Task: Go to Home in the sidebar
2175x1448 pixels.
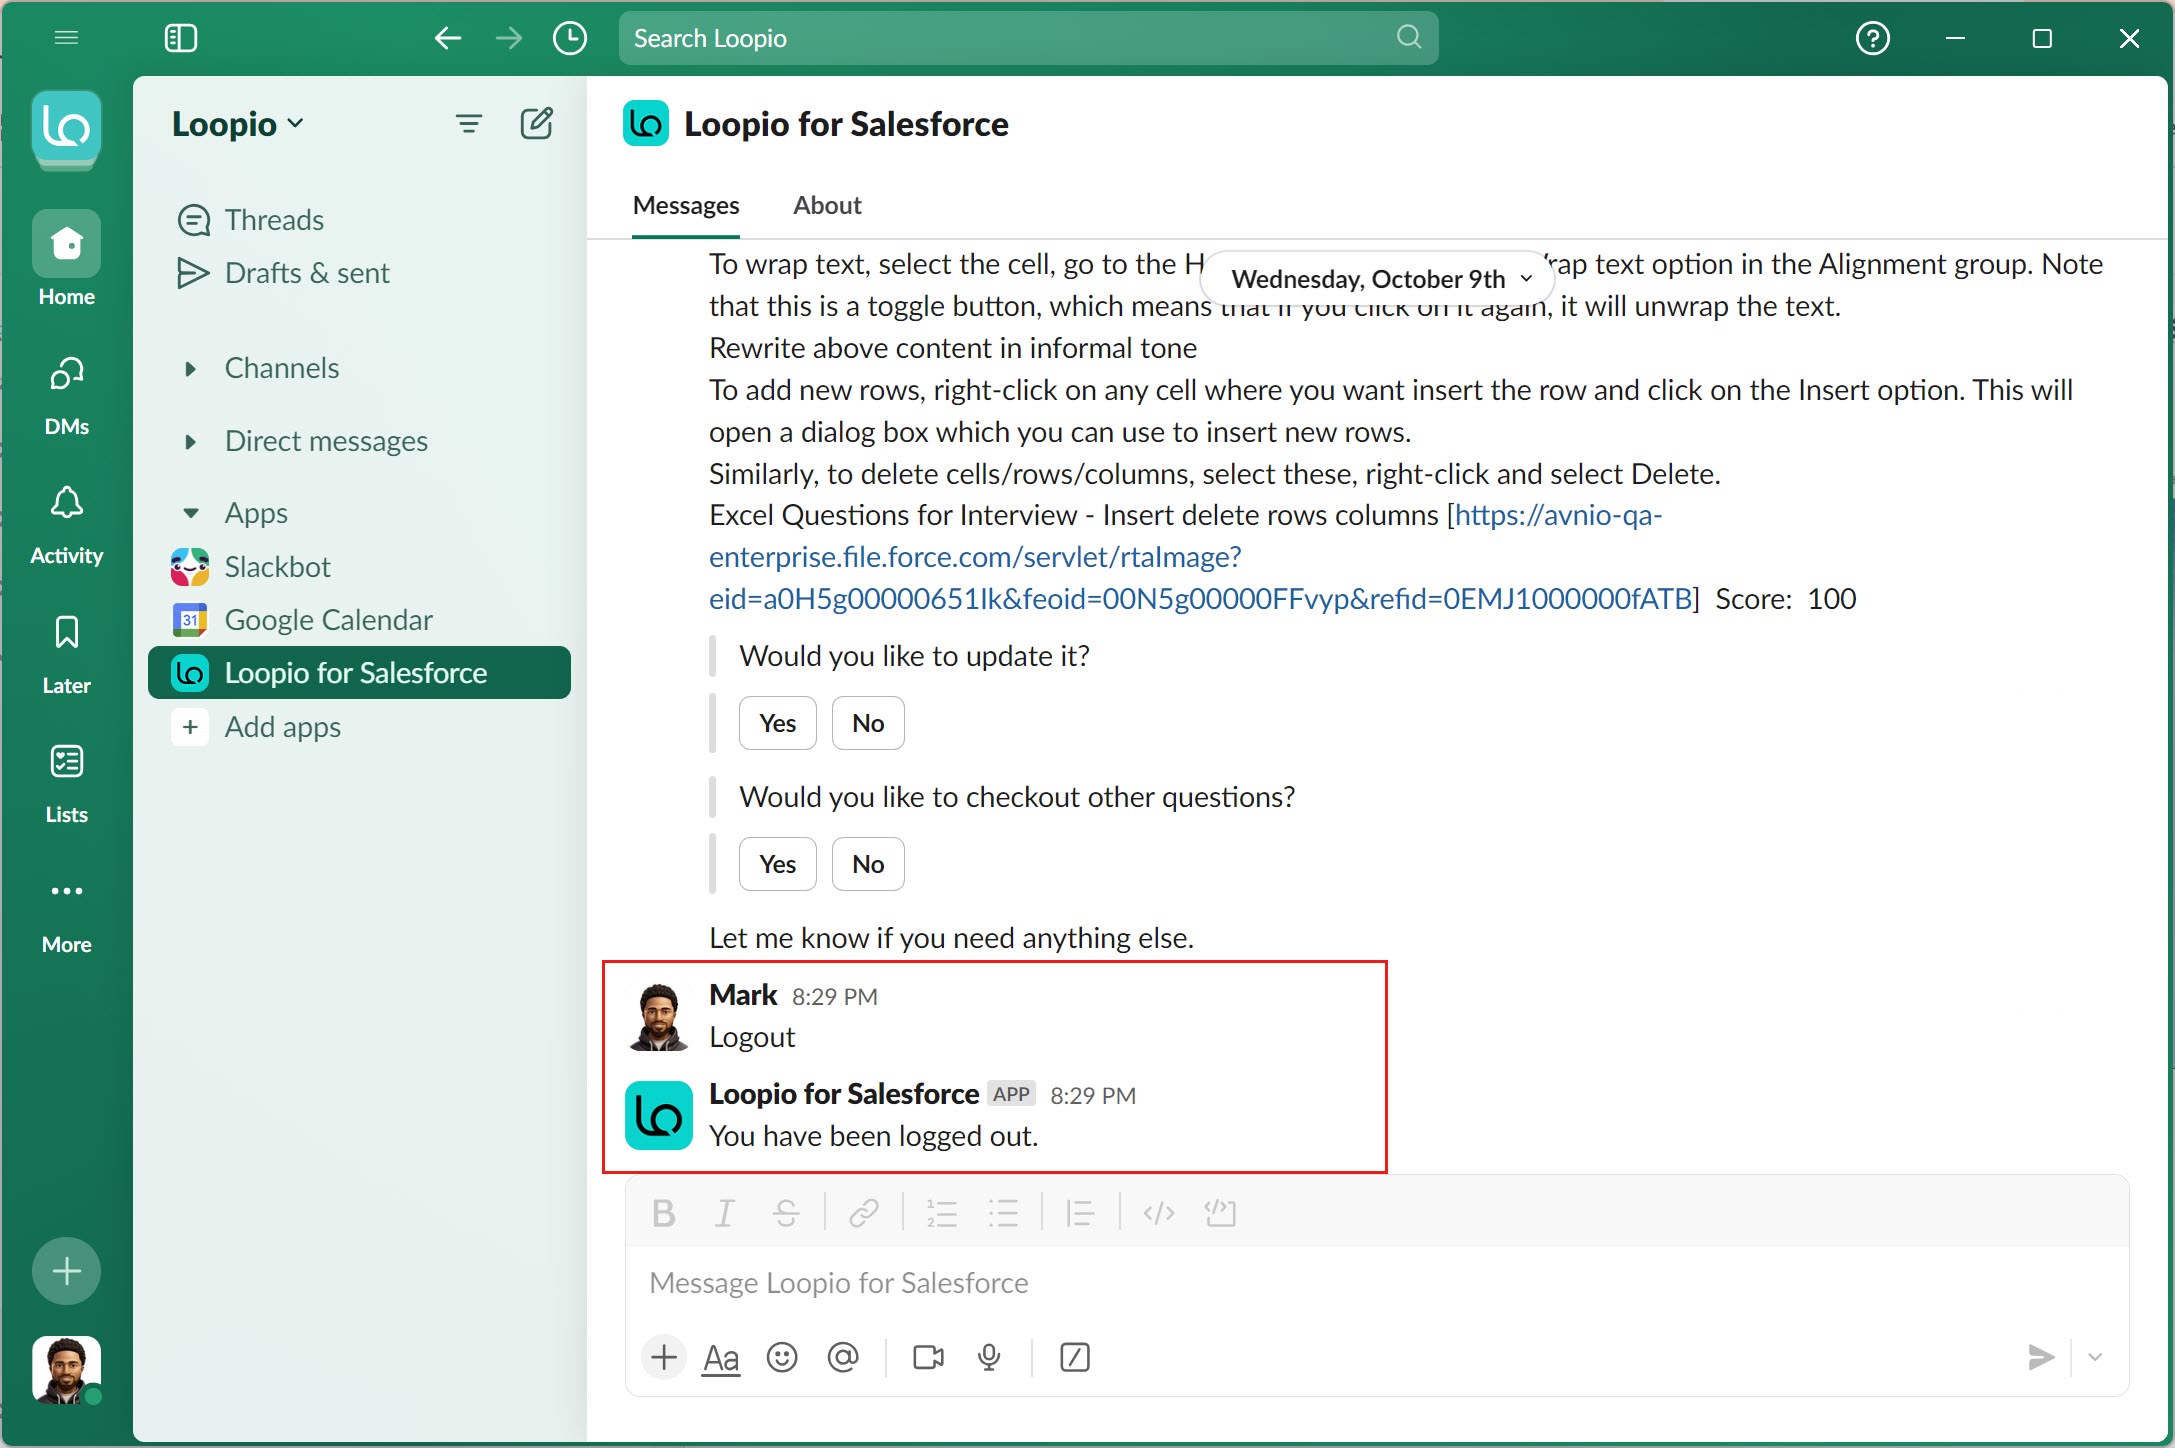Action: [x=66, y=258]
